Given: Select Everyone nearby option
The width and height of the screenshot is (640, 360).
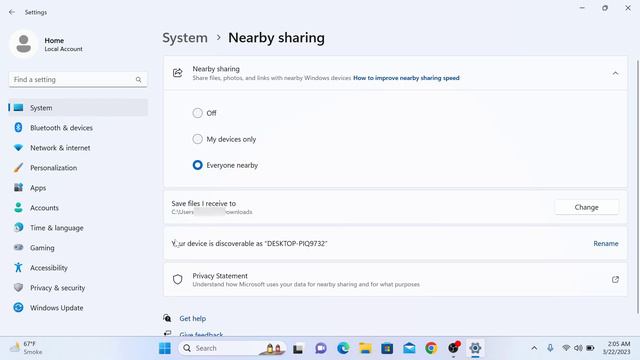Looking at the screenshot, I should [198, 165].
